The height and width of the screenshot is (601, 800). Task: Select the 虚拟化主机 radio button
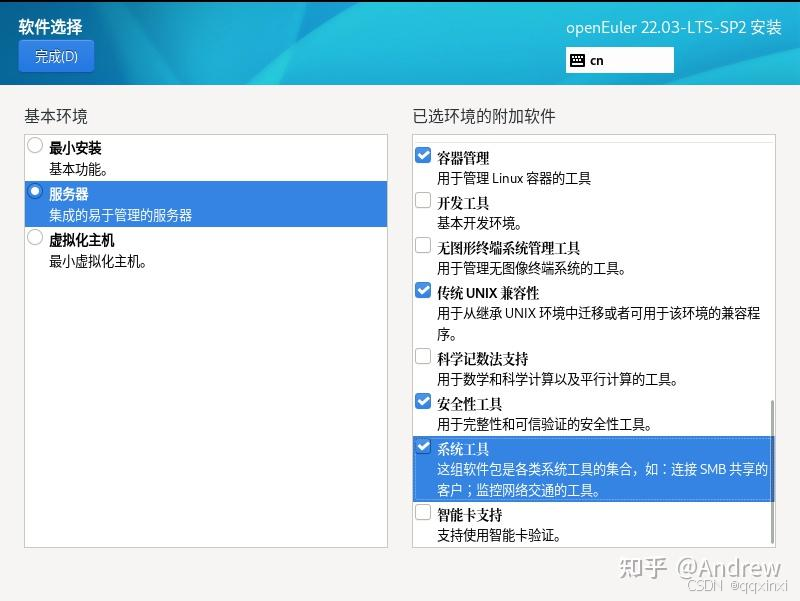(x=35, y=237)
